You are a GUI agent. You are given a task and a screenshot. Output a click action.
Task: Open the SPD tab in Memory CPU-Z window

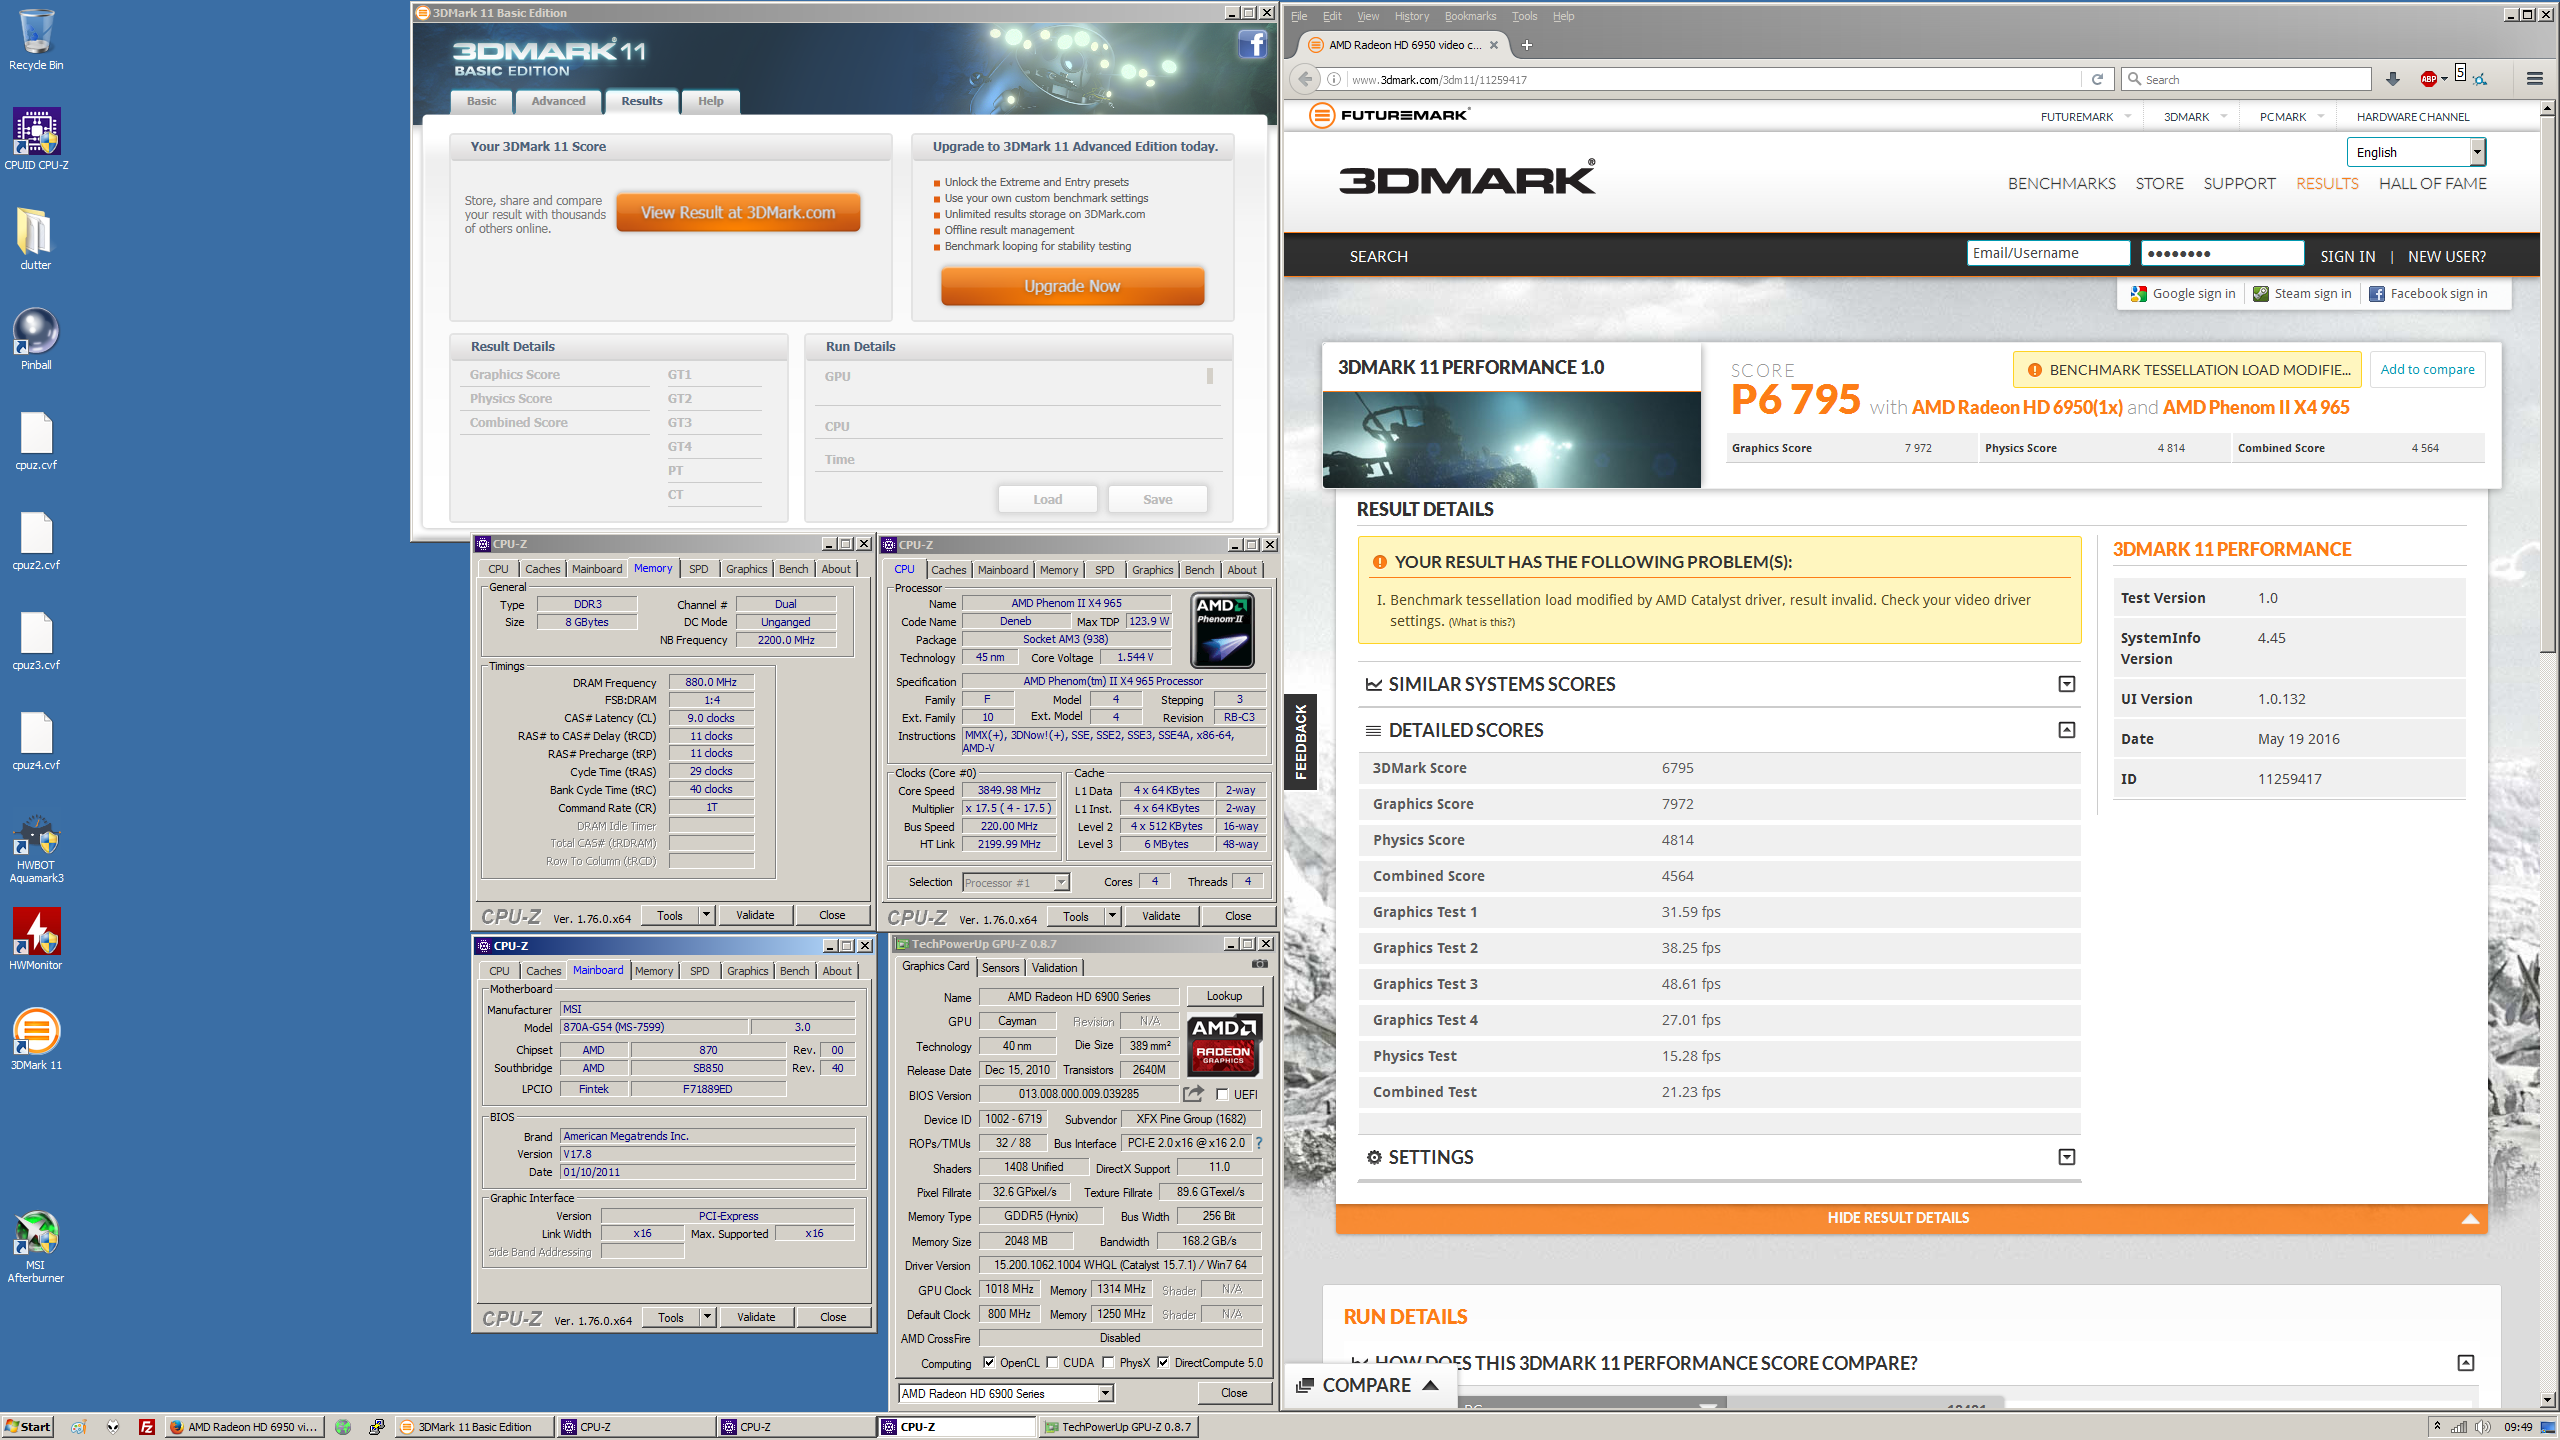click(x=699, y=569)
